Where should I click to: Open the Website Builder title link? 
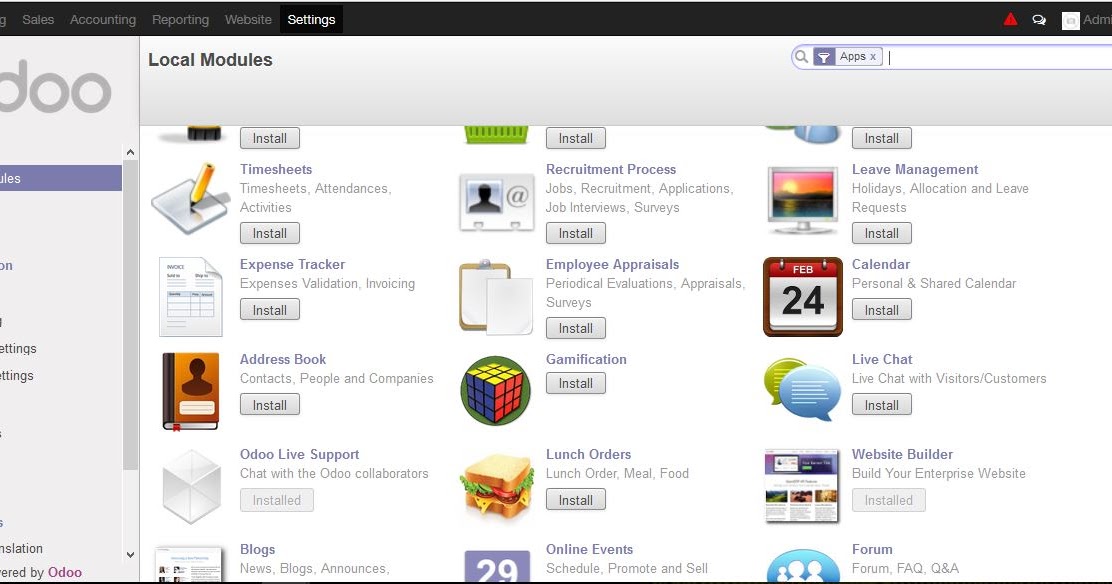click(902, 454)
